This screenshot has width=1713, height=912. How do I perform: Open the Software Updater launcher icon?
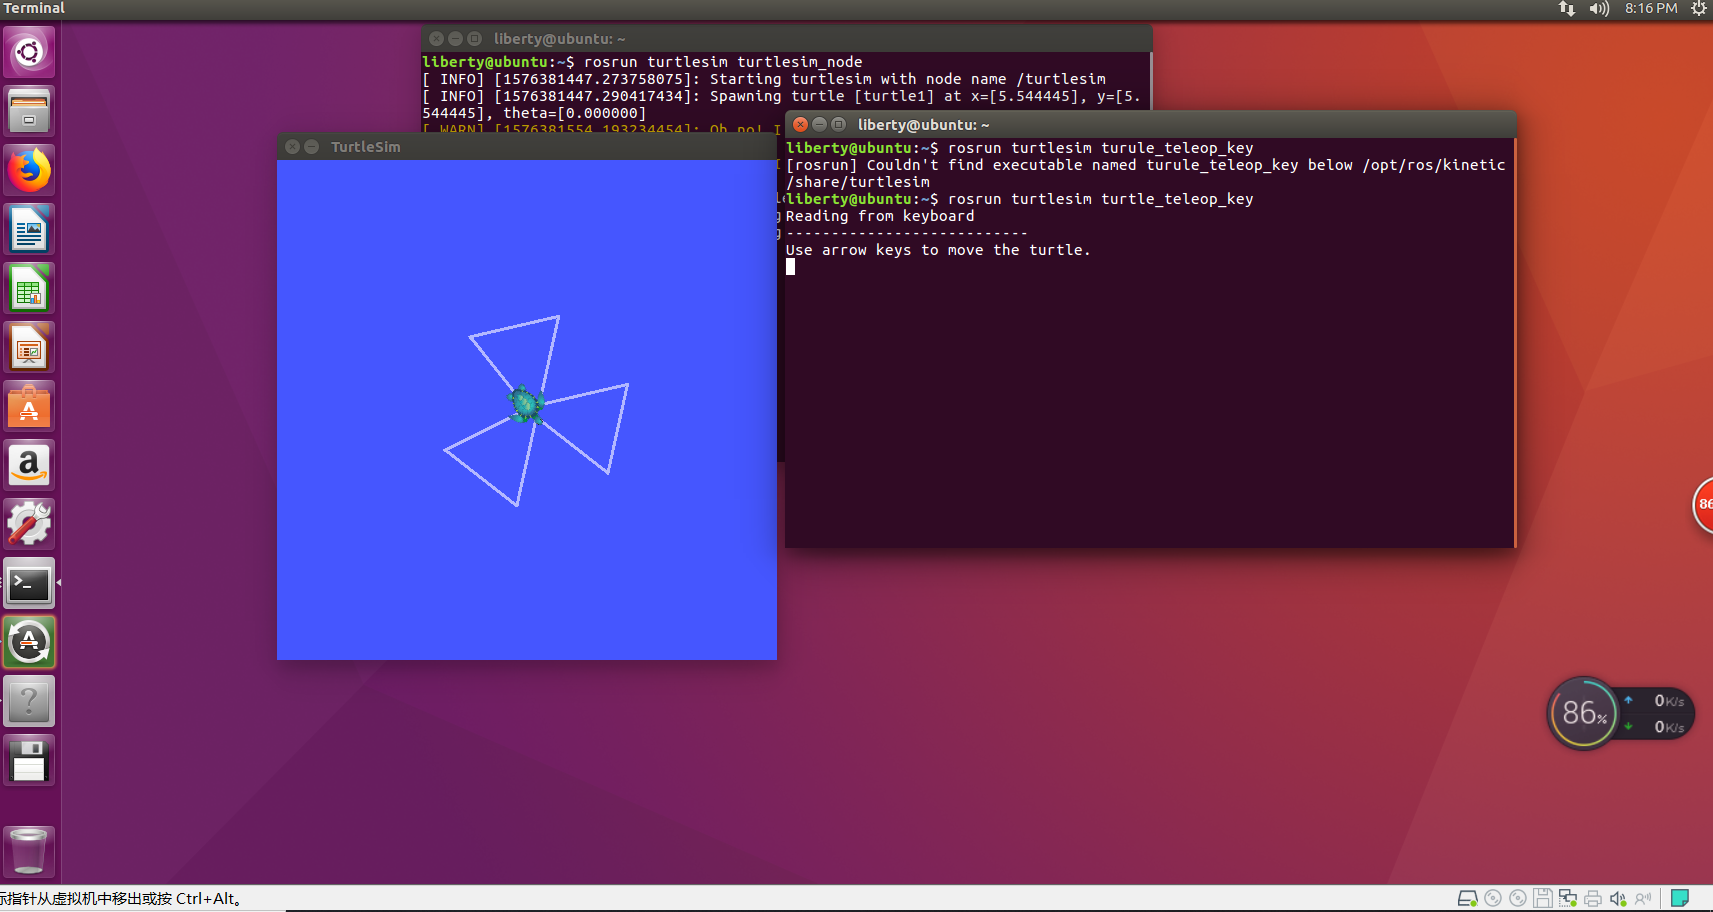[29, 642]
